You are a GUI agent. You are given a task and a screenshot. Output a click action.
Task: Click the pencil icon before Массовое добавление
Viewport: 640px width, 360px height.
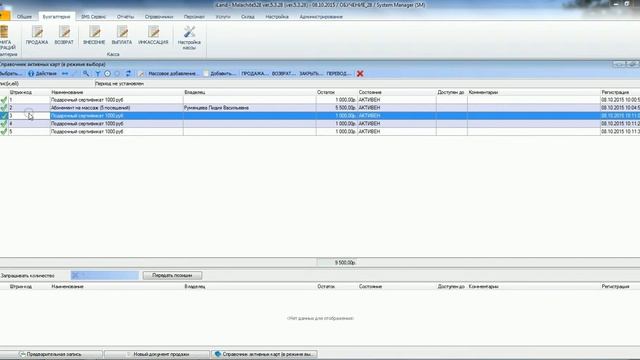click(141, 74)
